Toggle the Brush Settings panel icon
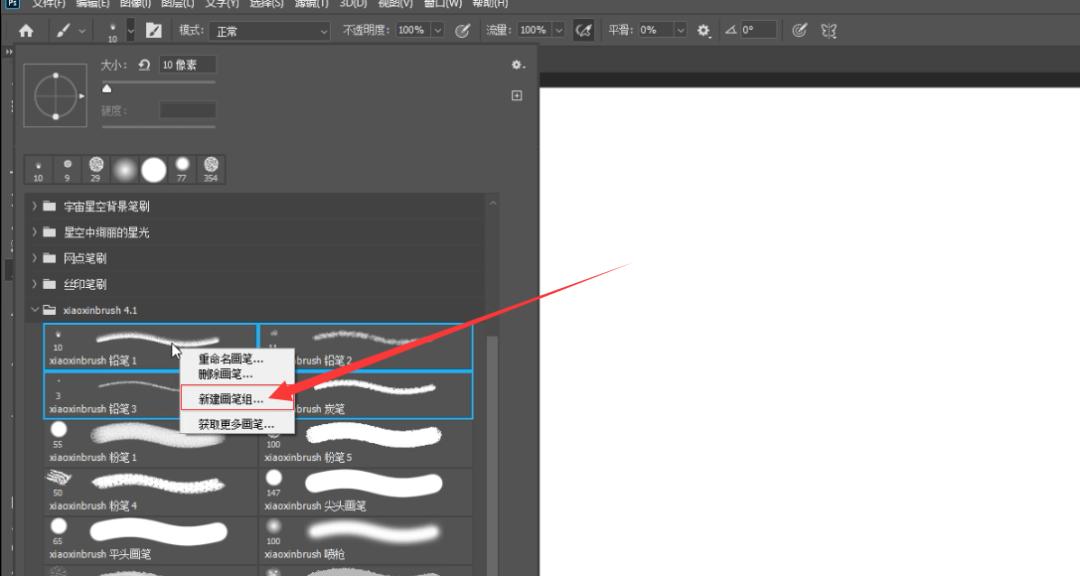 (x=154, y=31)
